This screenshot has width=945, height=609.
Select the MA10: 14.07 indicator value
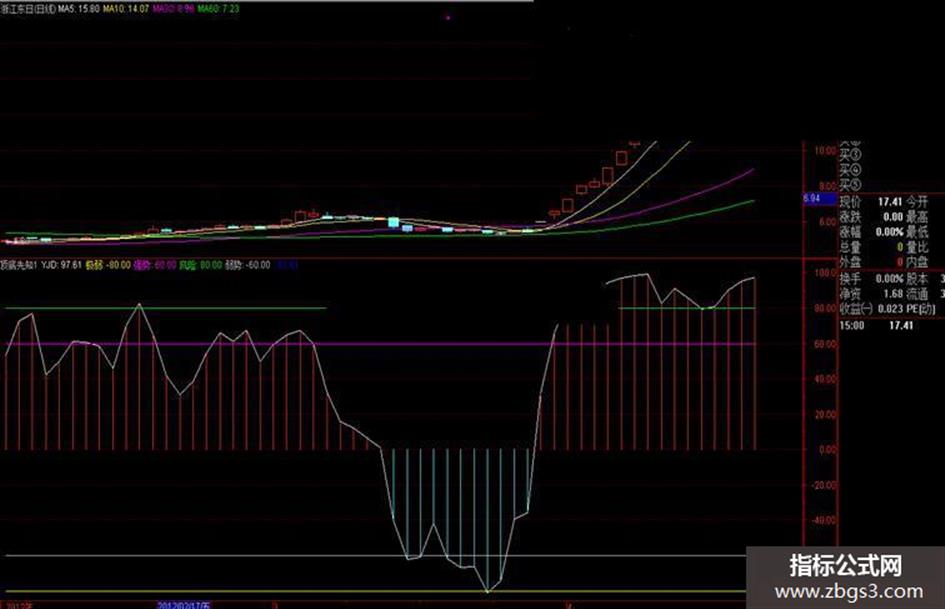pyautogui.click(x=126, y=9)
